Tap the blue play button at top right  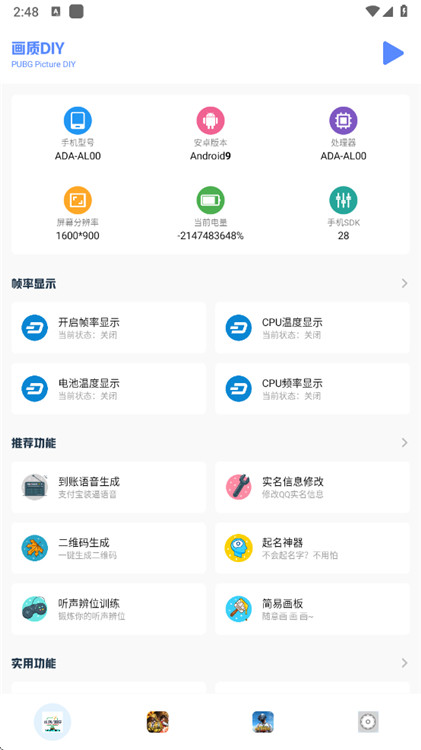pyautogui.click(x=393, y=53)
